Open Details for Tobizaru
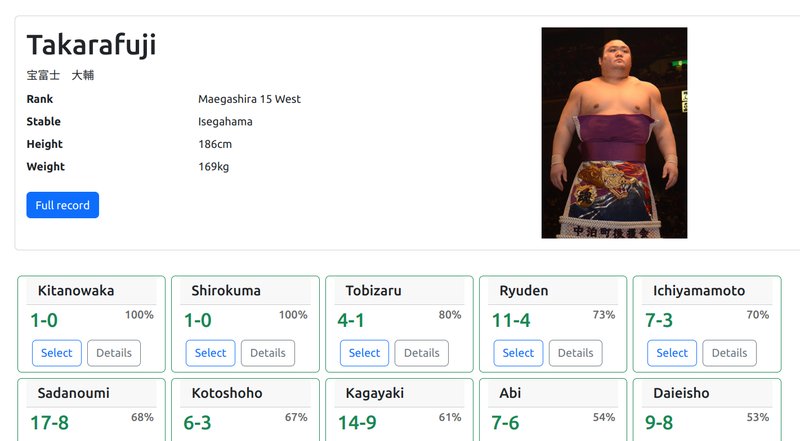800x441 pixels. click(421, 353)
